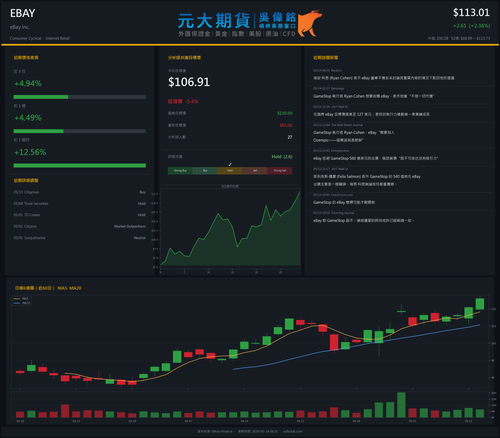
Task: Click the average target price $106.91
Action: point(189,82)
